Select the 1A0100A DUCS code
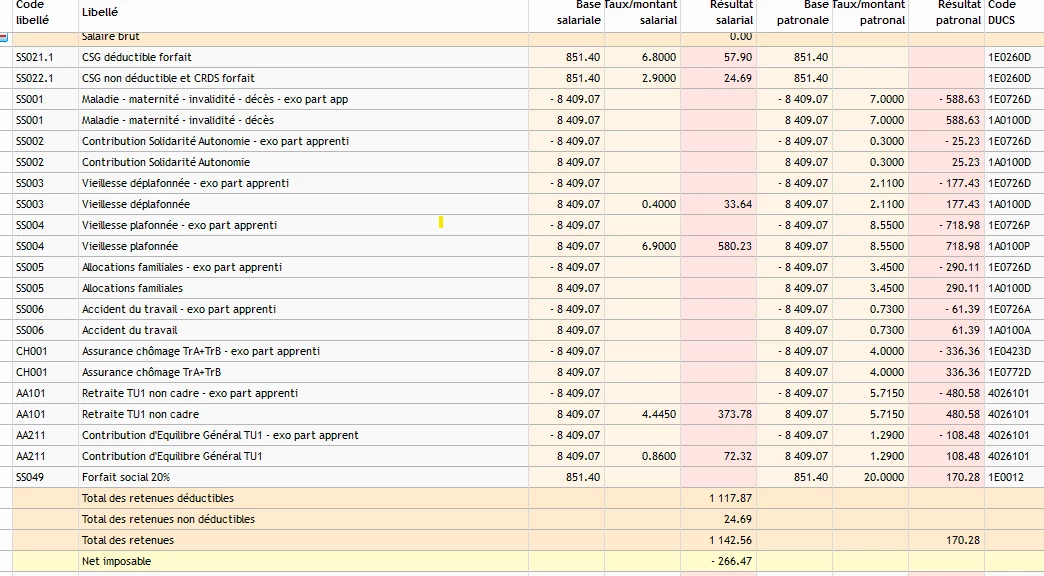 1009,330
